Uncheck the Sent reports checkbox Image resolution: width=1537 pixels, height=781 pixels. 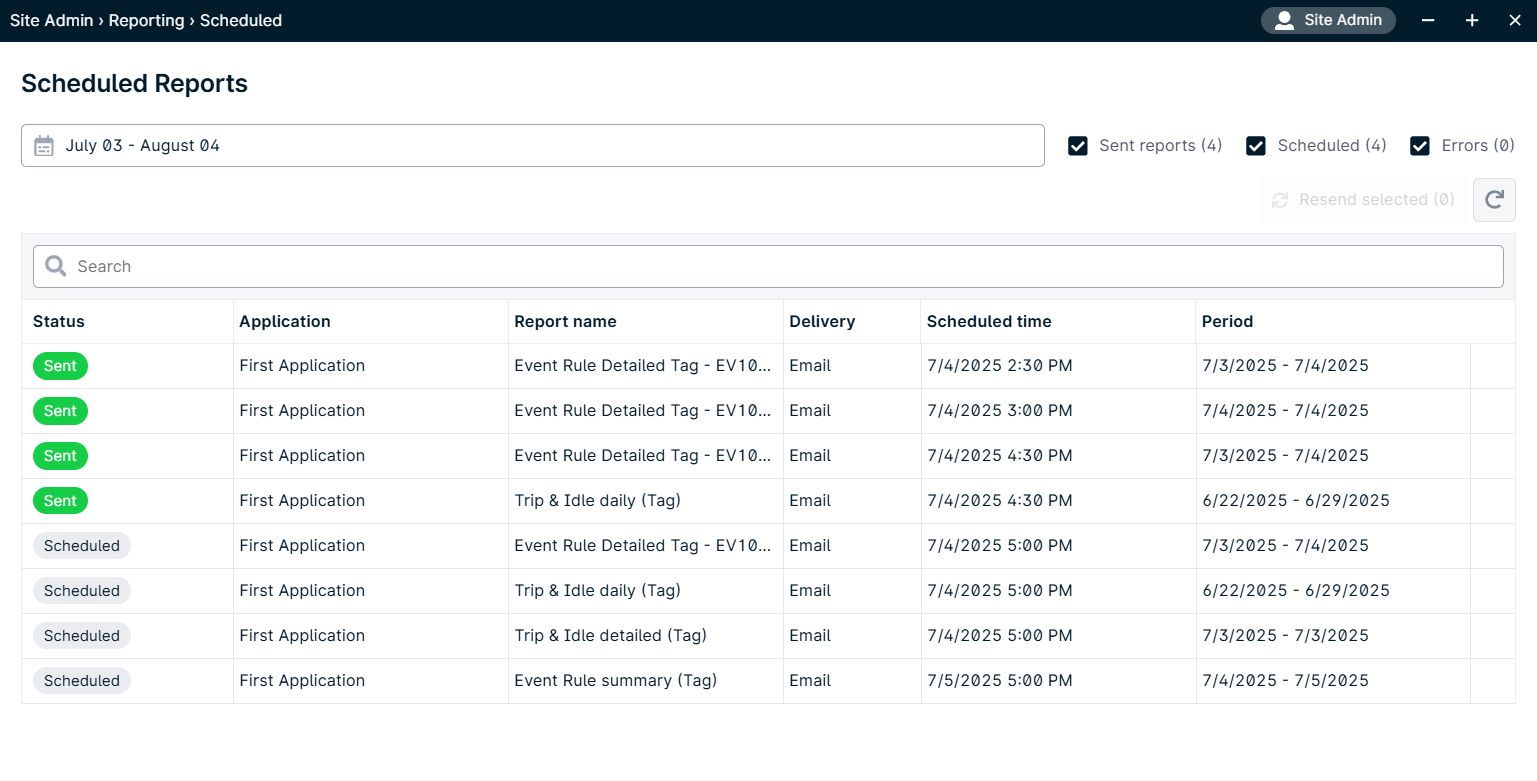[1078, 146]
